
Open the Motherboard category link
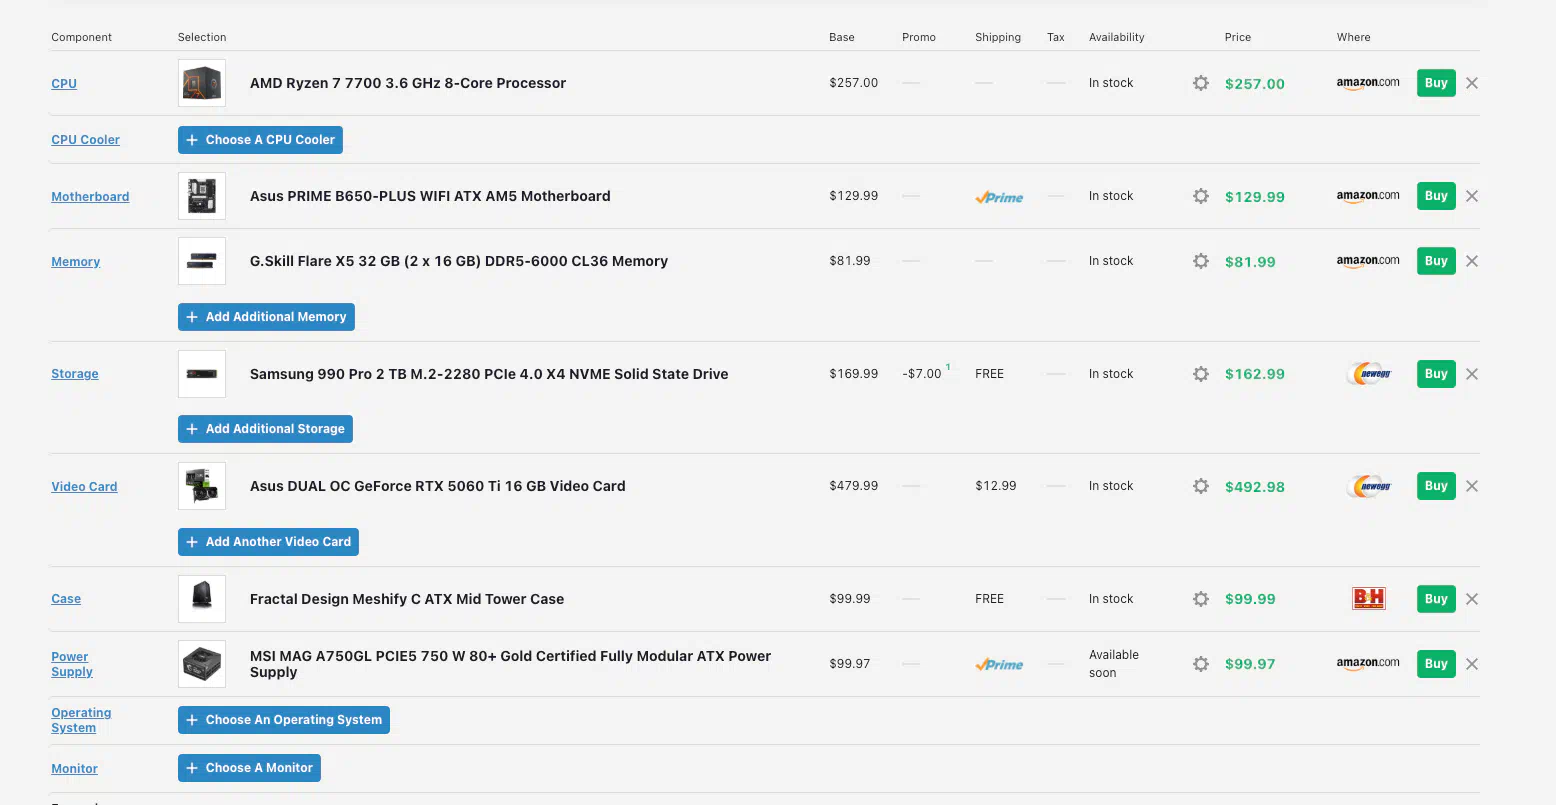(x=90, y=197)
